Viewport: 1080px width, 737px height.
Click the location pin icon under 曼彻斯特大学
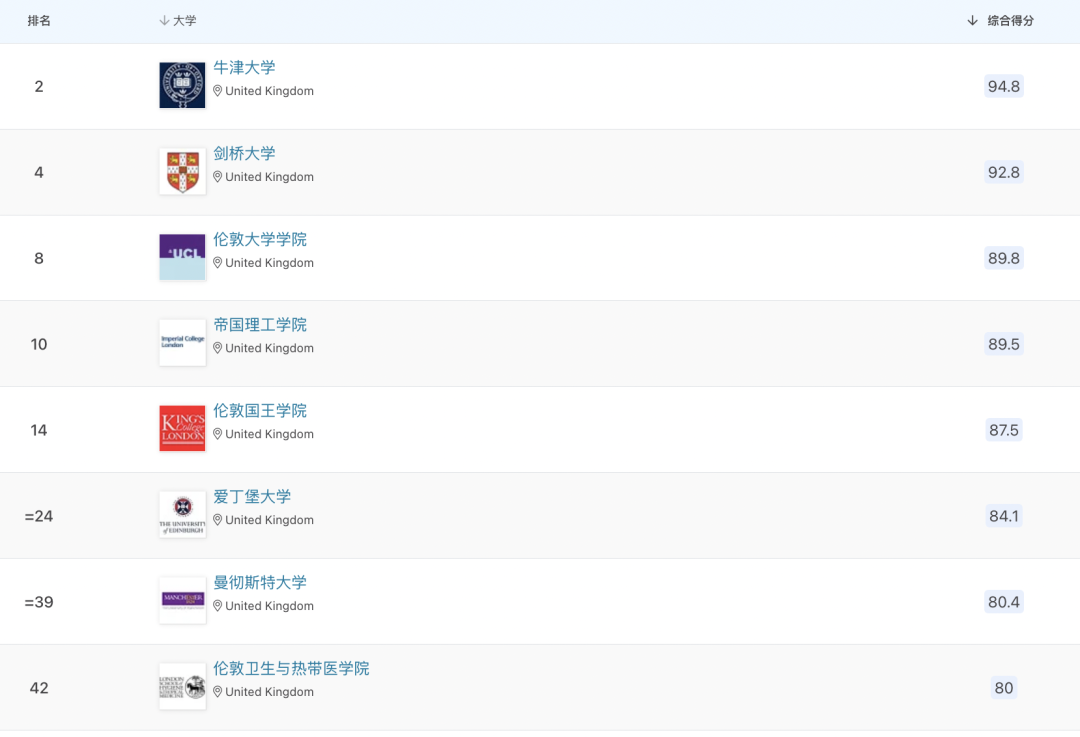point(218,606)
